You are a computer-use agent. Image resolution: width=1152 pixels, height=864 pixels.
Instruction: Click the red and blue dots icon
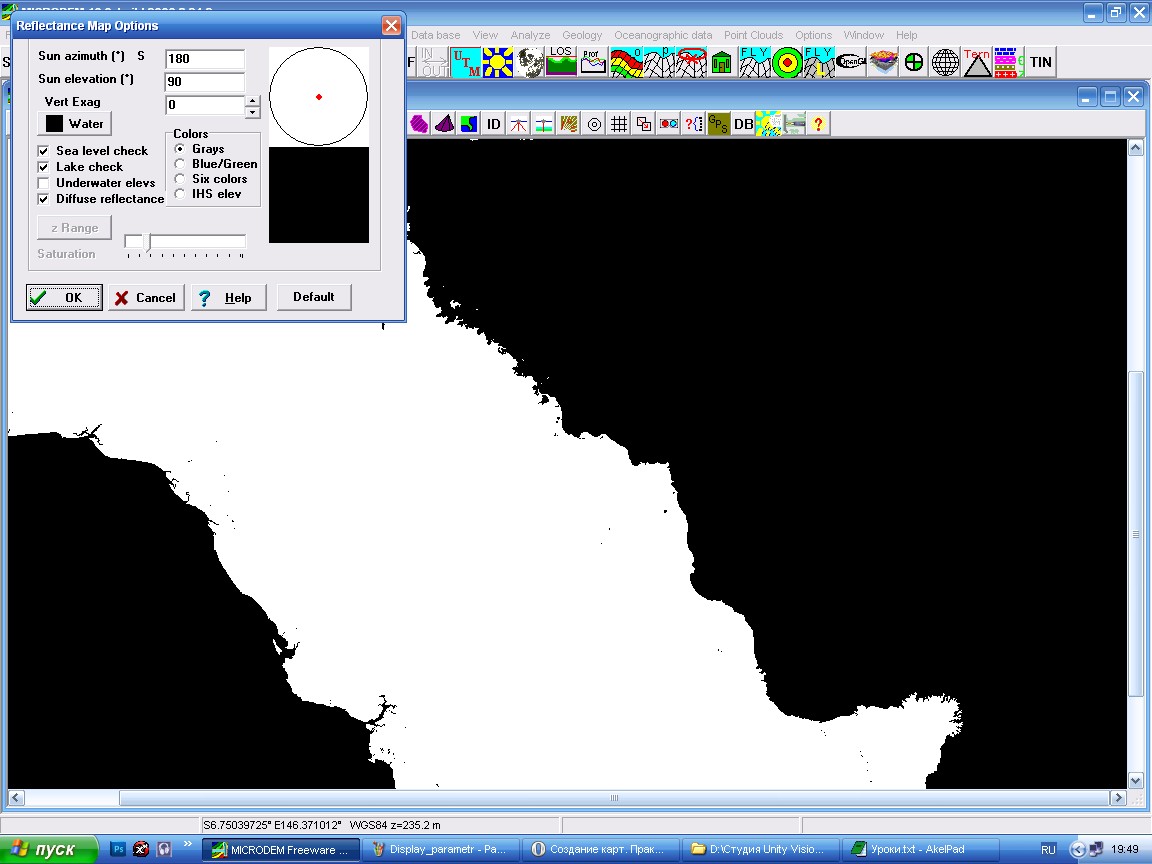(x=669, y=124)
